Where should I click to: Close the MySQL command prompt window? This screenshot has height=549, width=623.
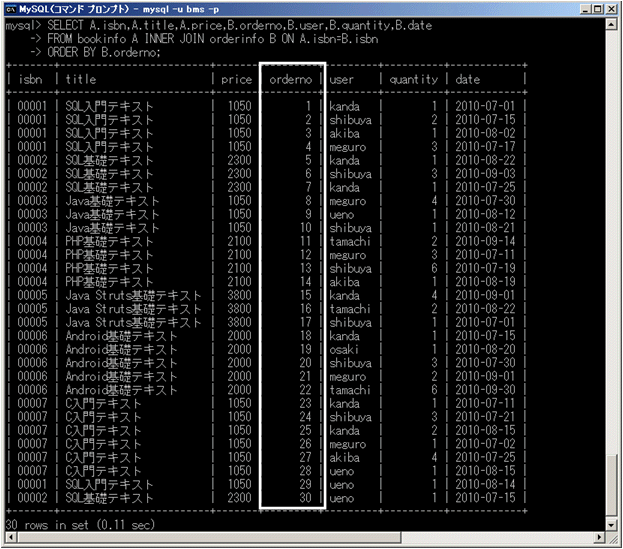[611, 9]
